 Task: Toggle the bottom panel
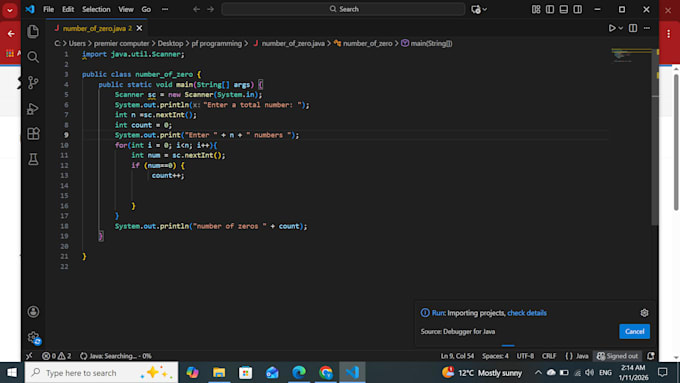pos(564,9)
